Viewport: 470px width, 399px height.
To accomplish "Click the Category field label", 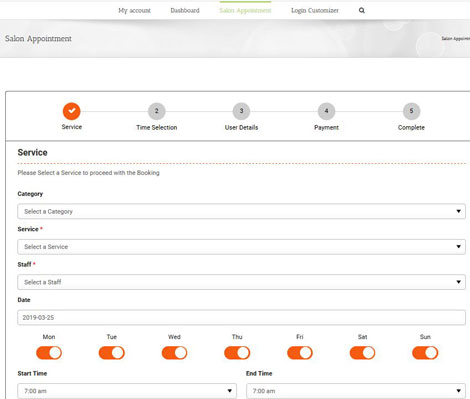I will click(x=30, y=194).
